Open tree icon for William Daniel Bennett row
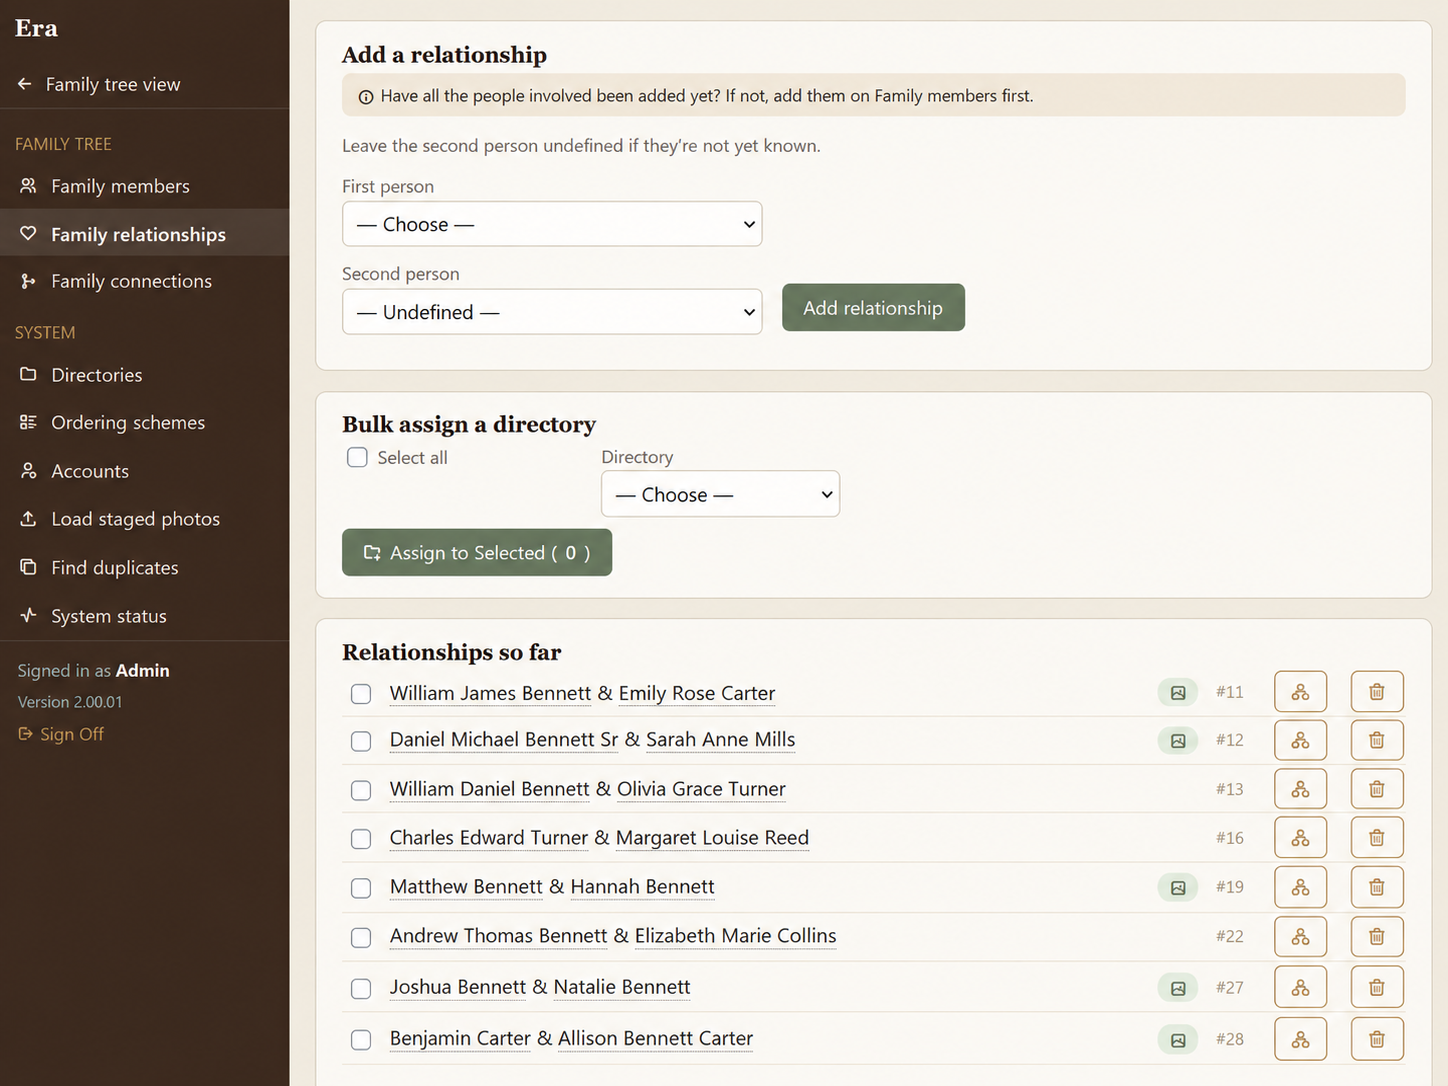This screenshot has width=1448, height=1086. (1300, 789)
